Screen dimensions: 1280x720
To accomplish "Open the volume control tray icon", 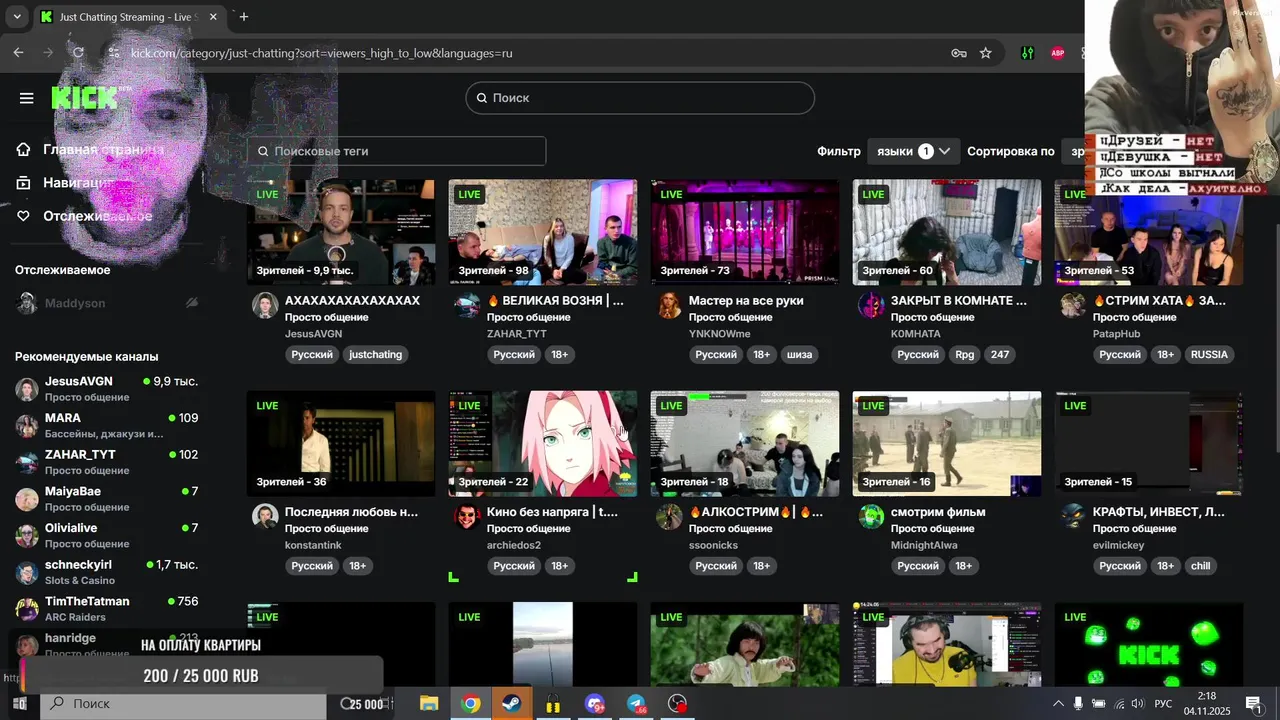I will coord(1137,704).
